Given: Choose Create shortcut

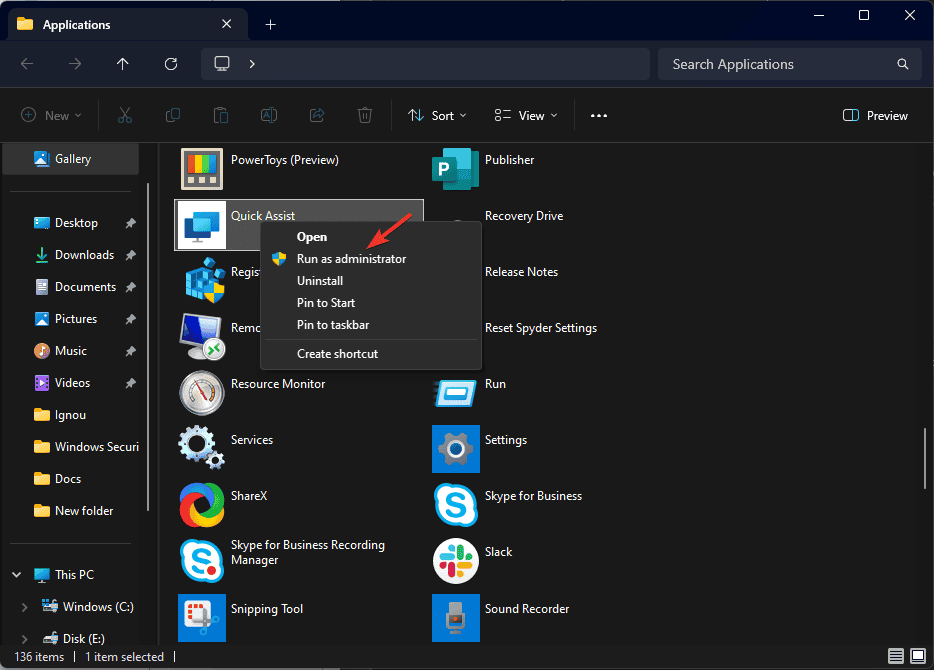Looking at the screenshot, I should [x=371, y=354].
